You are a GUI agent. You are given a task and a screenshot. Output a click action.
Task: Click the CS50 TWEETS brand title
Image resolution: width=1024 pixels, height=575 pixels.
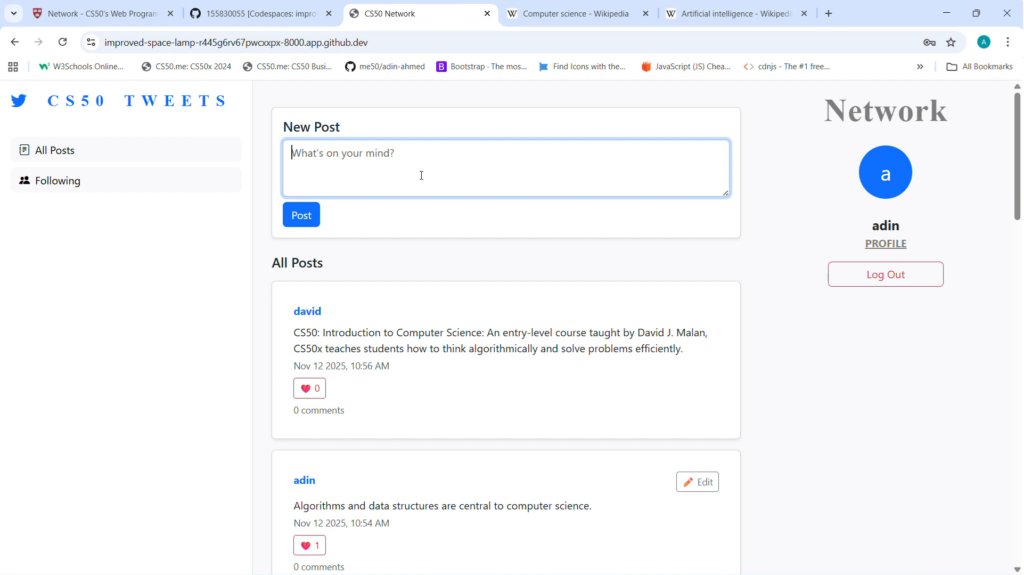pyautogui.click(x=136, y=101)
